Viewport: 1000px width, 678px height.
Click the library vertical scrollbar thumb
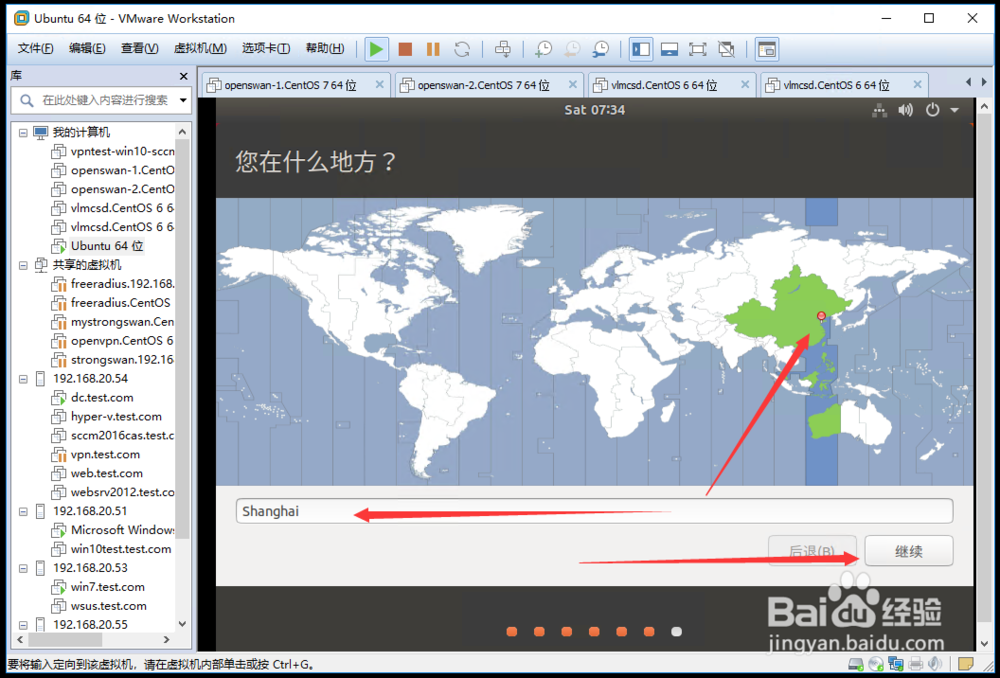tap(182, 339)
